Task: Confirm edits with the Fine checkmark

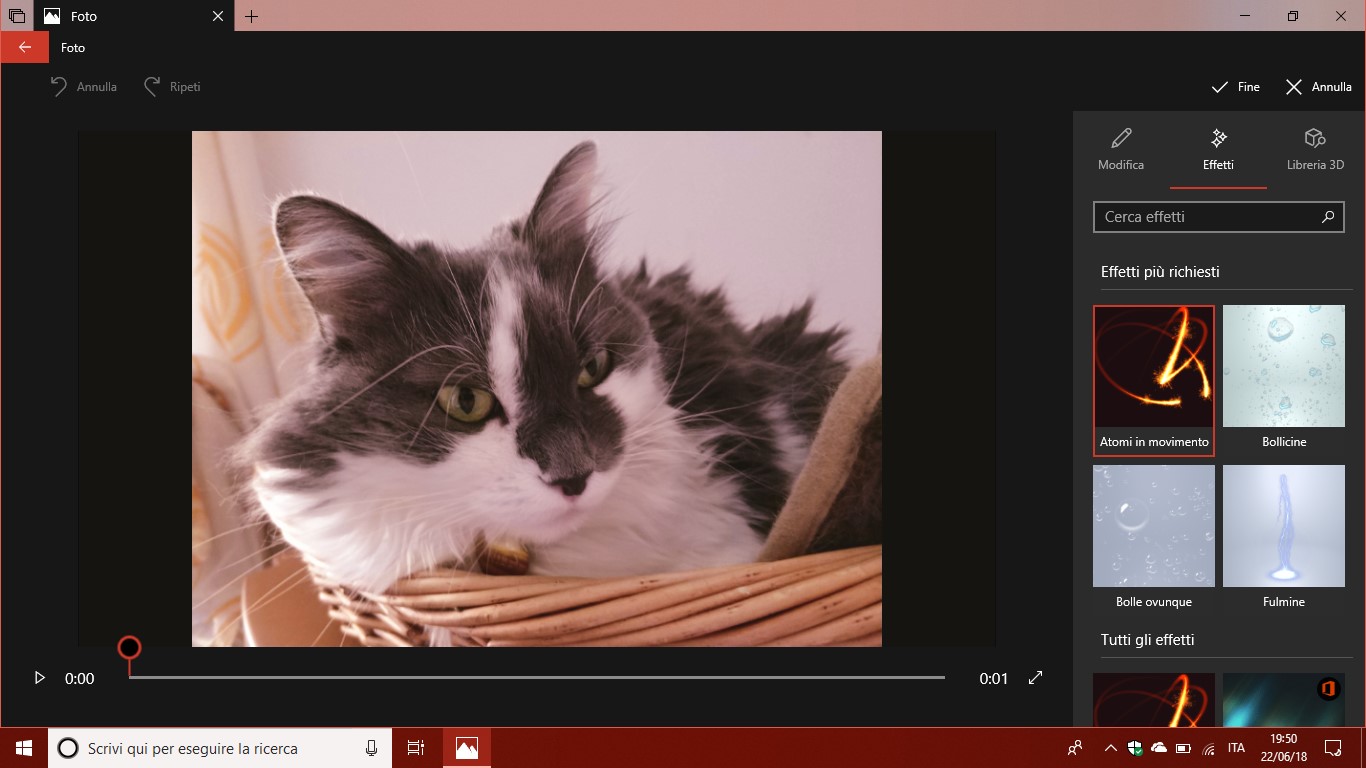Action: pyautogui.click(x=1235, y=87)
